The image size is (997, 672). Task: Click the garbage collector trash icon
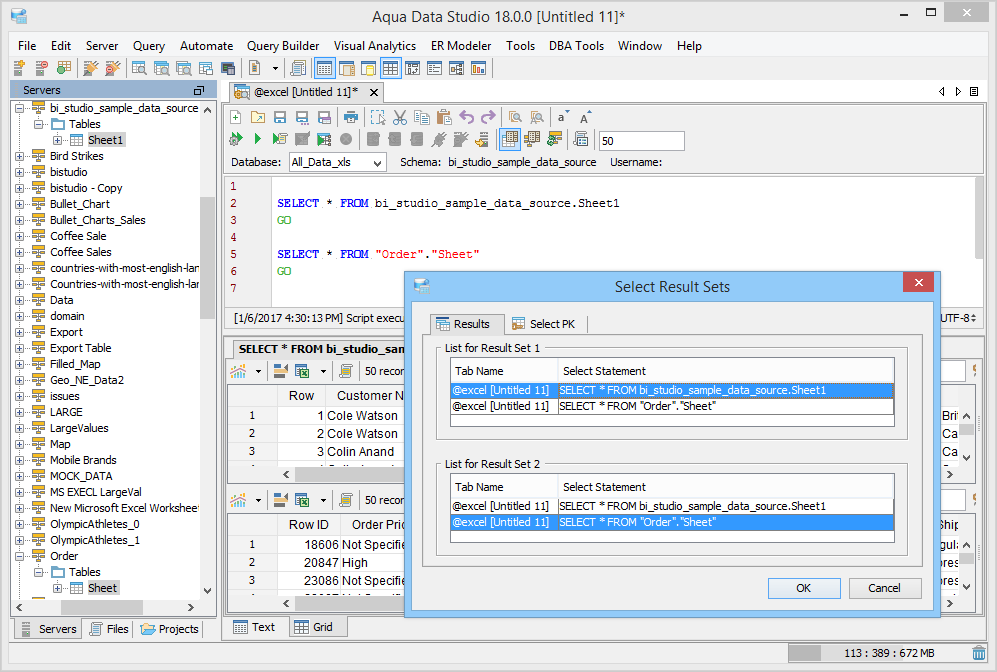[x=979, y=653]
